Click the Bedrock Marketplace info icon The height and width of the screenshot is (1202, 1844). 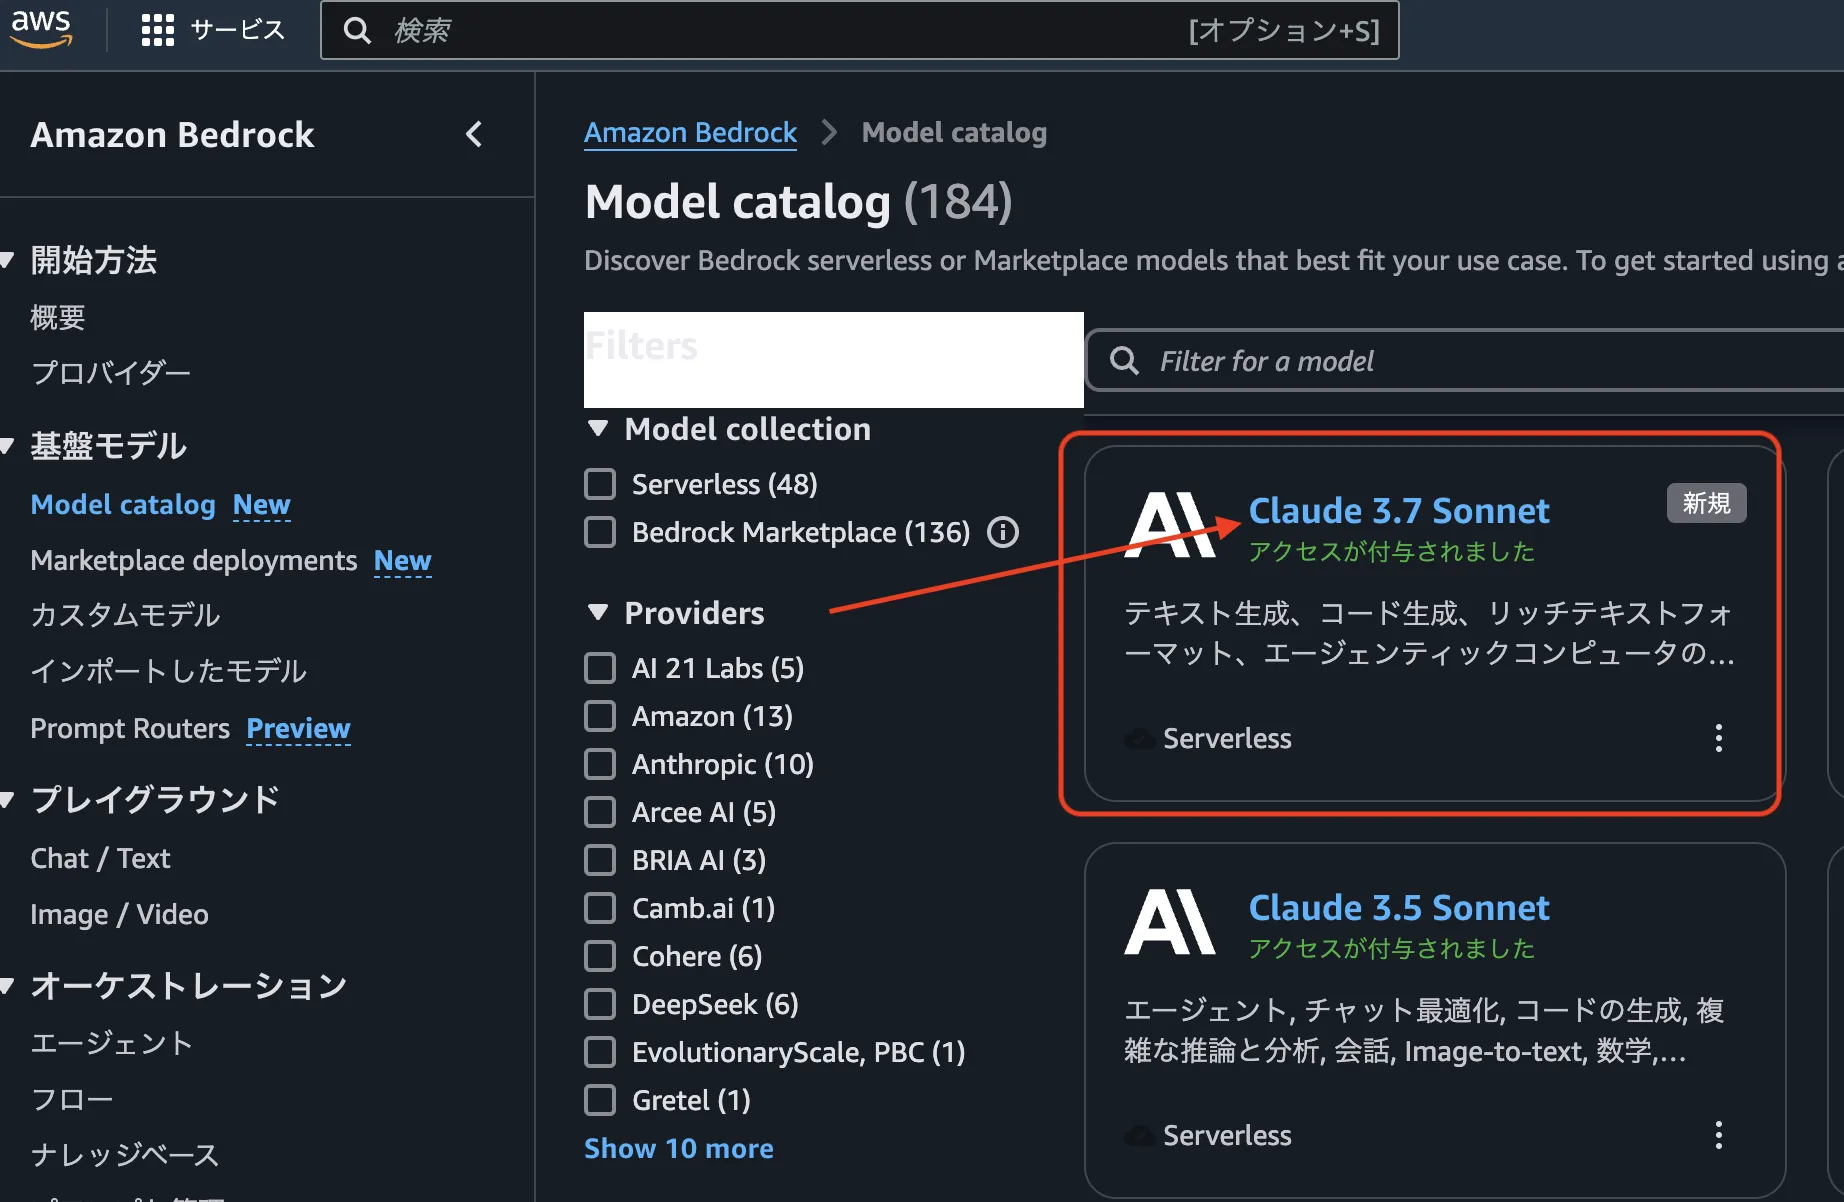pos(1003,532)
